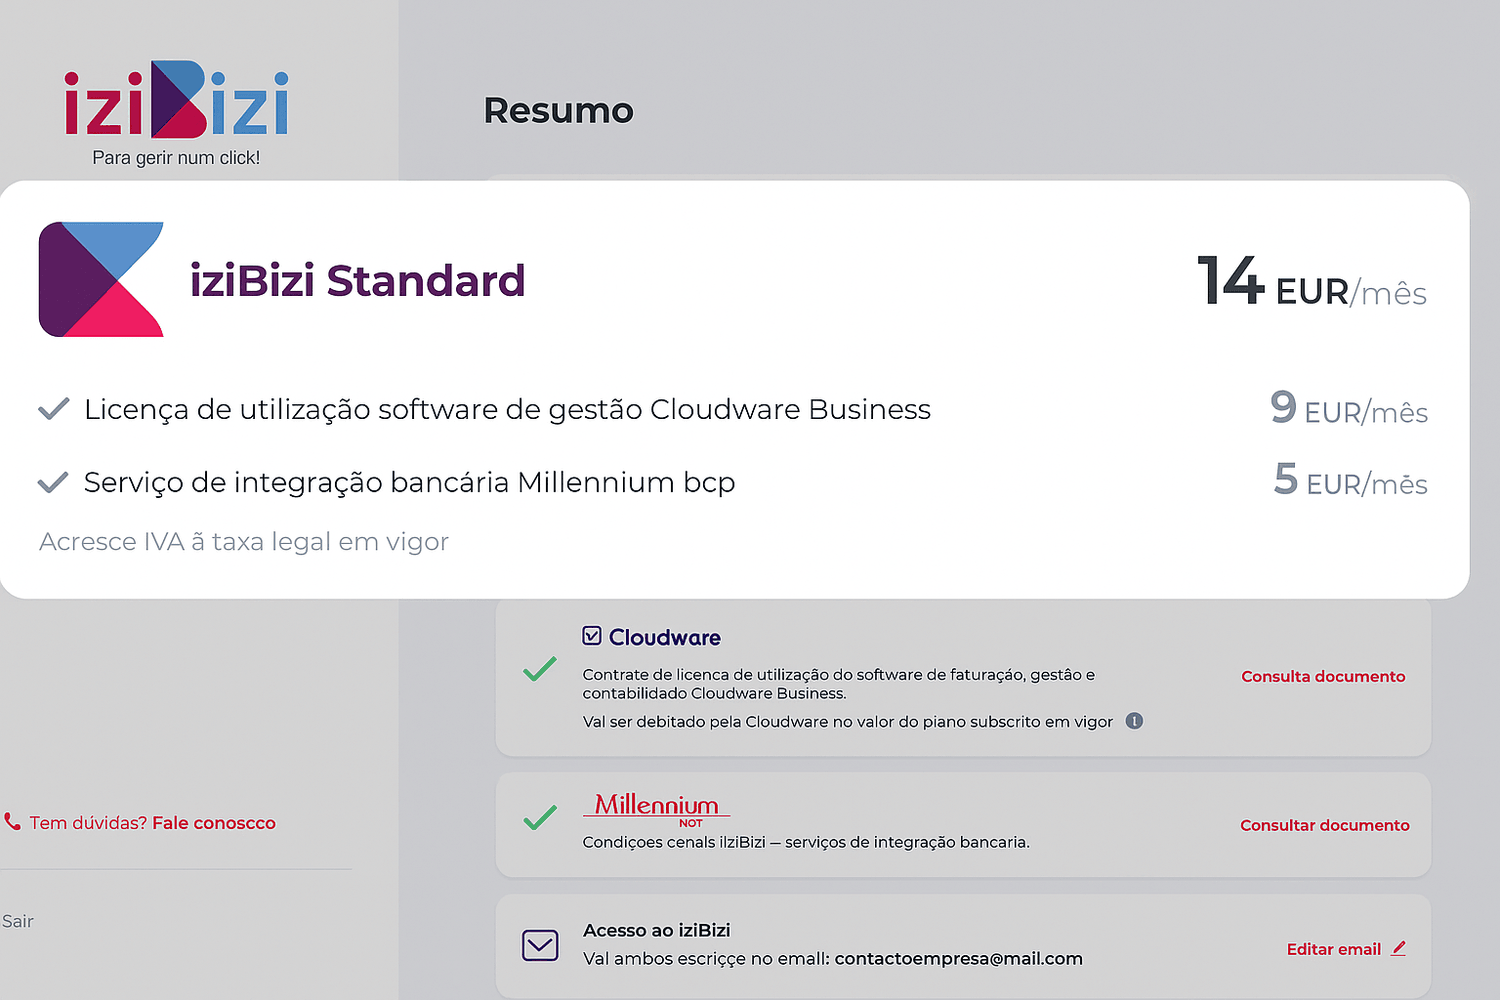Click the Tem dúvidas? Fale conosco link
This screenshot has height=1000, width=1500.
[x=152, y=823]
